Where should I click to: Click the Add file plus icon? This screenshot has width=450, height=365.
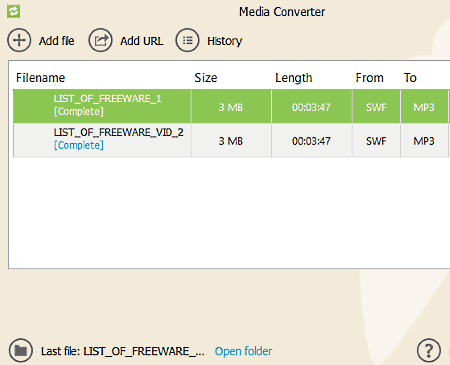[x=19, y=40]
